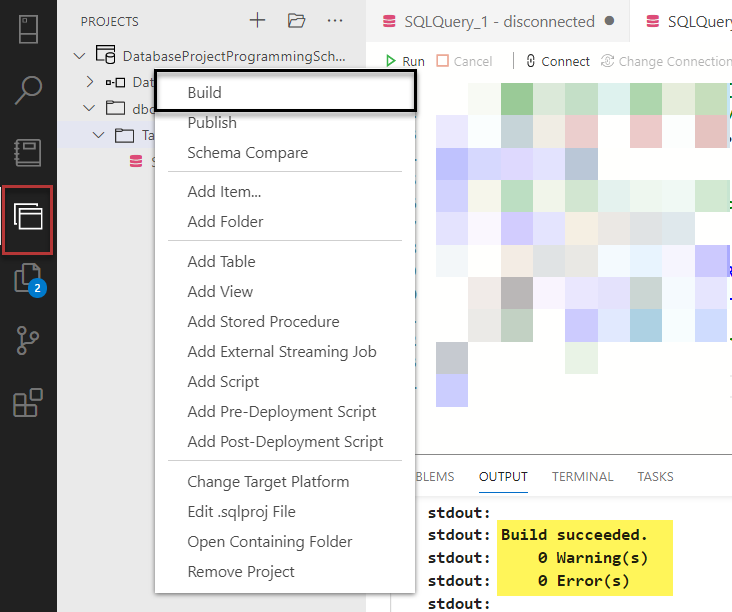
Task: Choose Add Stored Procedure option
Action: (263, 322)
